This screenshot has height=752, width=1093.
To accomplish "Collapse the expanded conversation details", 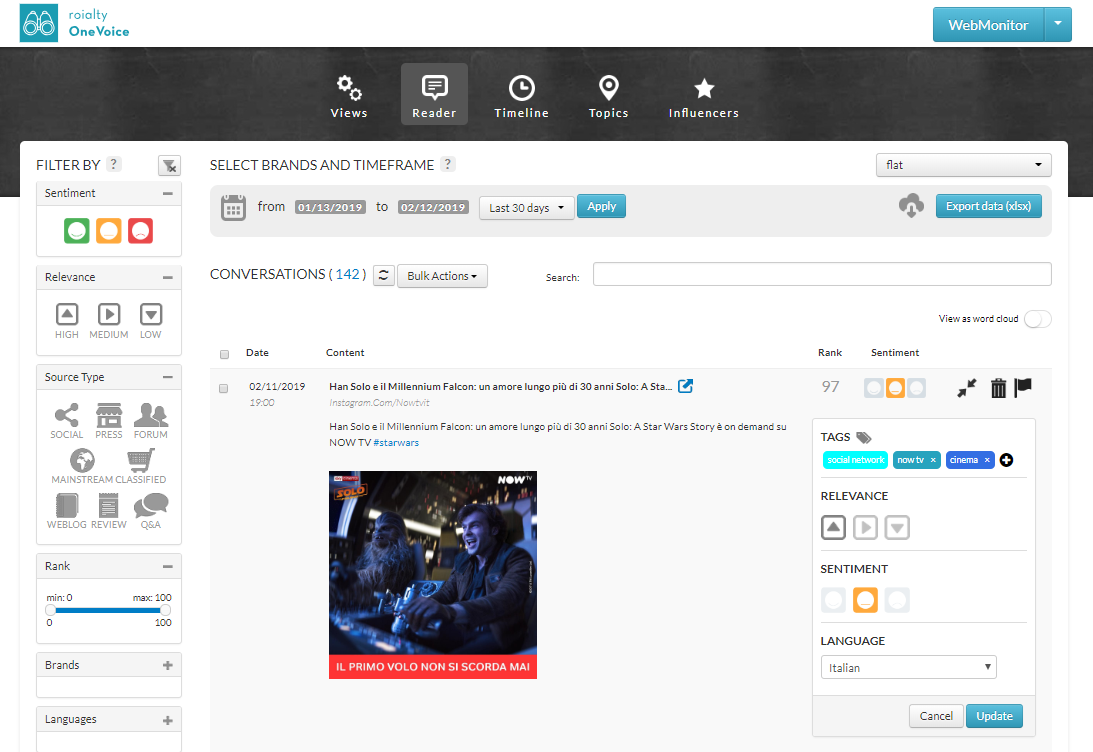I will coord(967,387).
